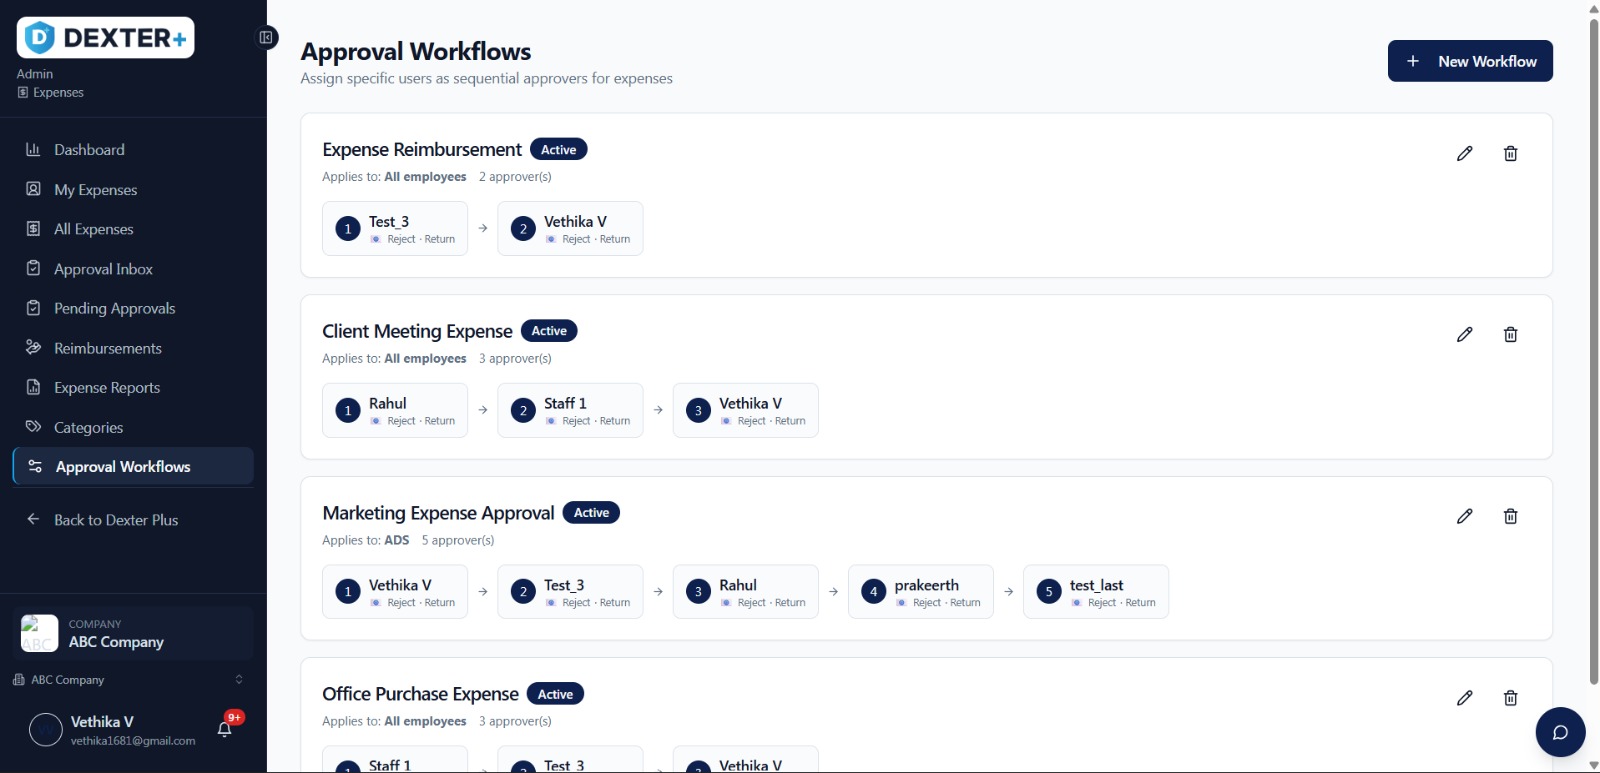Click the Marketing Expense Approval title
1600x773 pixels.
(x=438, y=513)
